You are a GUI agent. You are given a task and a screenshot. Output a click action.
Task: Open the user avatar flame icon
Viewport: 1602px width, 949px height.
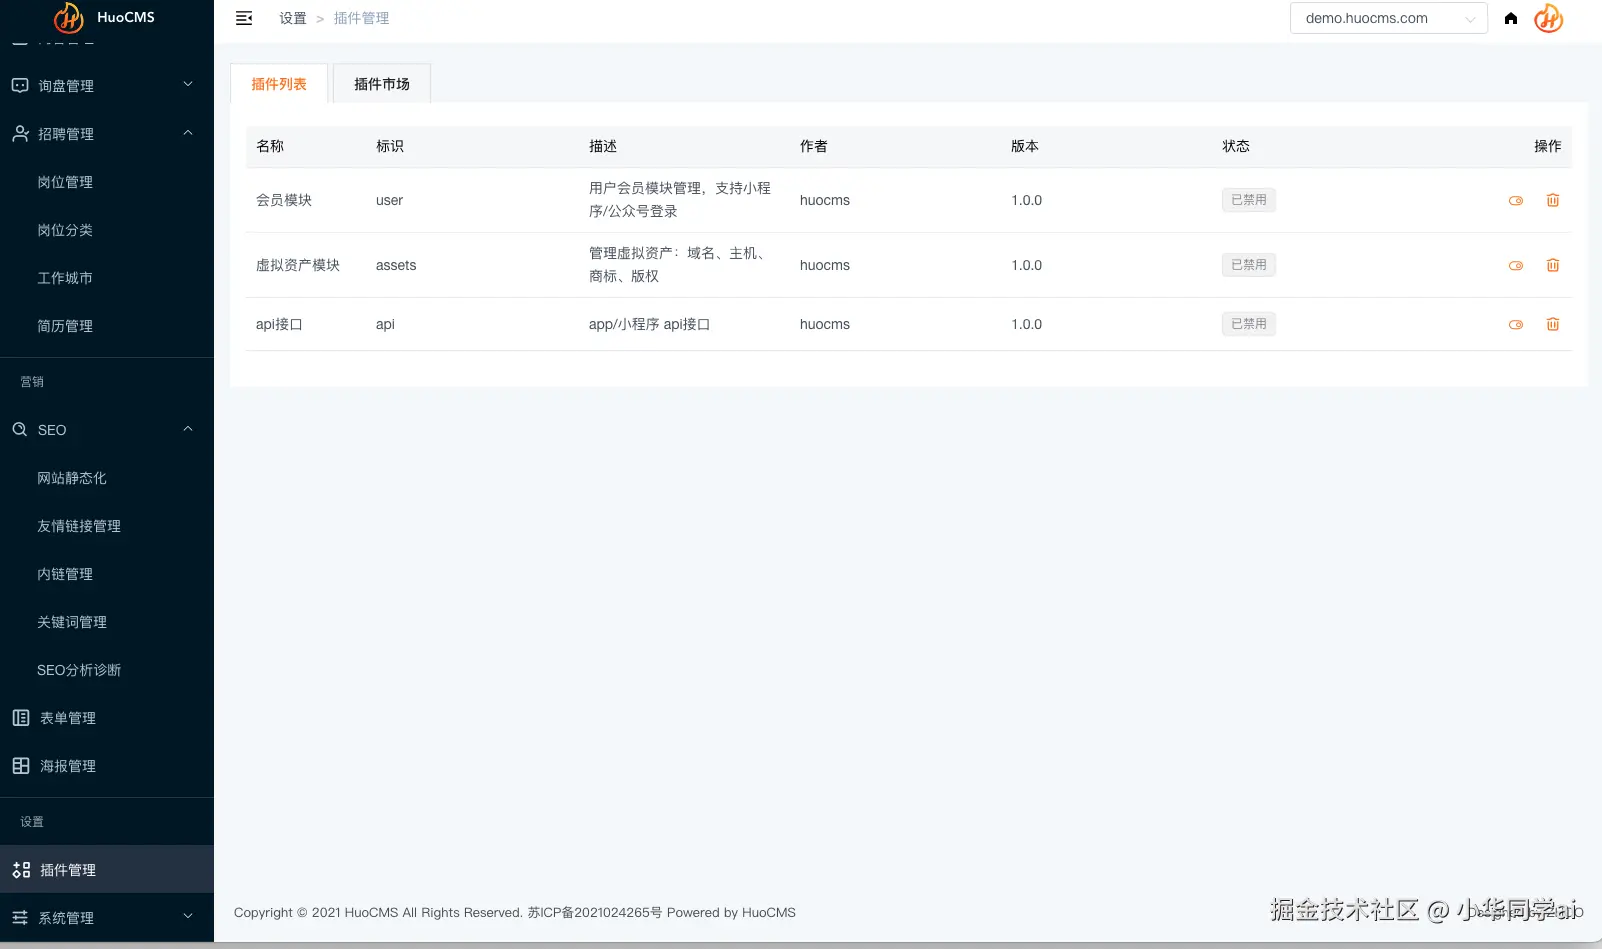1548,18
